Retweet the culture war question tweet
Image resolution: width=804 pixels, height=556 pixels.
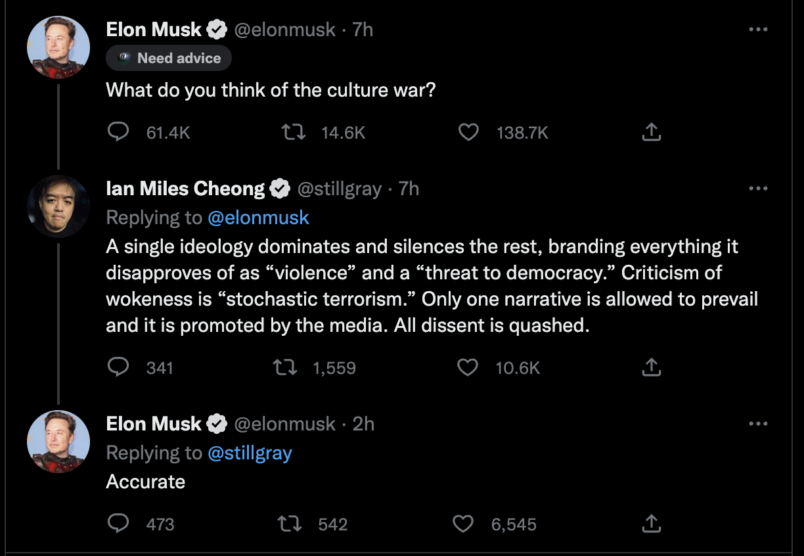tap(292, 132)
